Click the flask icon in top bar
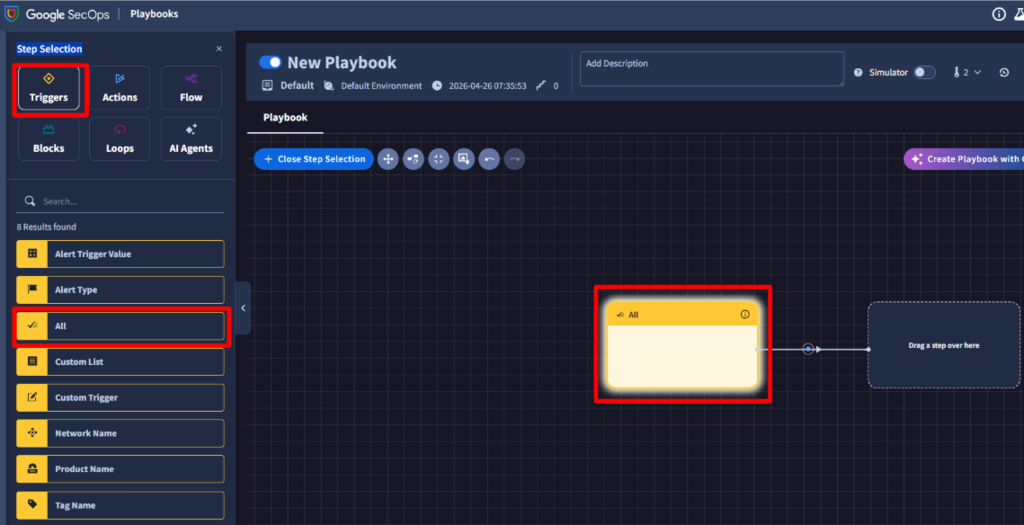Viewport: 1024px width, 525px height. tap(1019, 14)
